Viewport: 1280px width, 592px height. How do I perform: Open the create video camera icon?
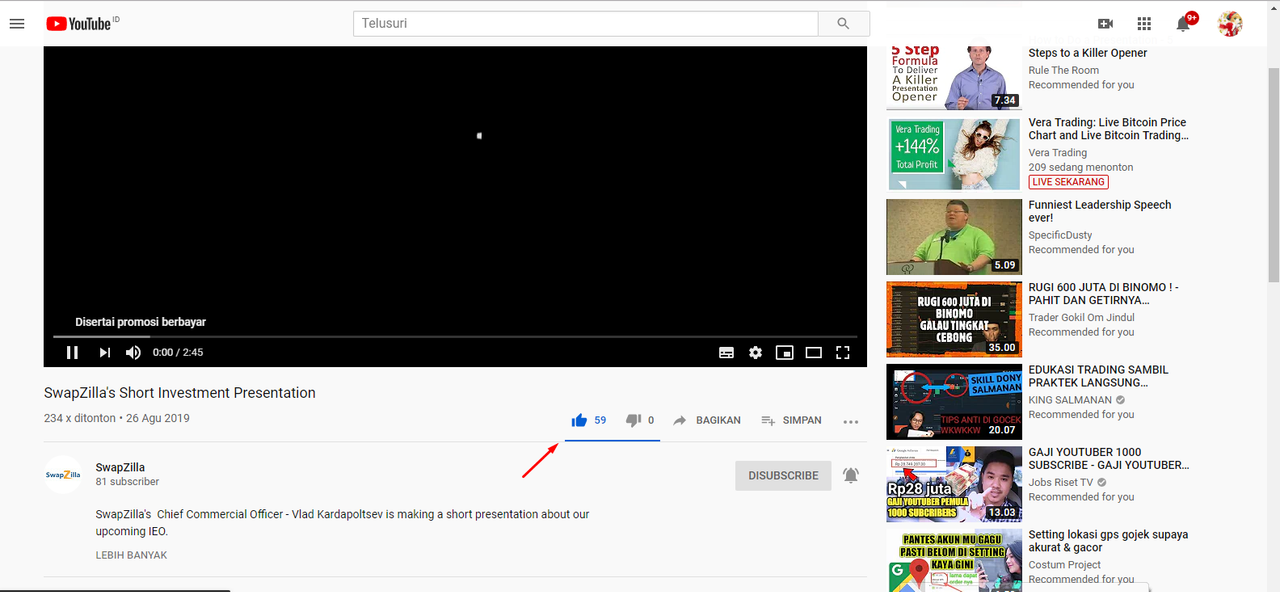pyautogui.click(x=1105, y=23)
